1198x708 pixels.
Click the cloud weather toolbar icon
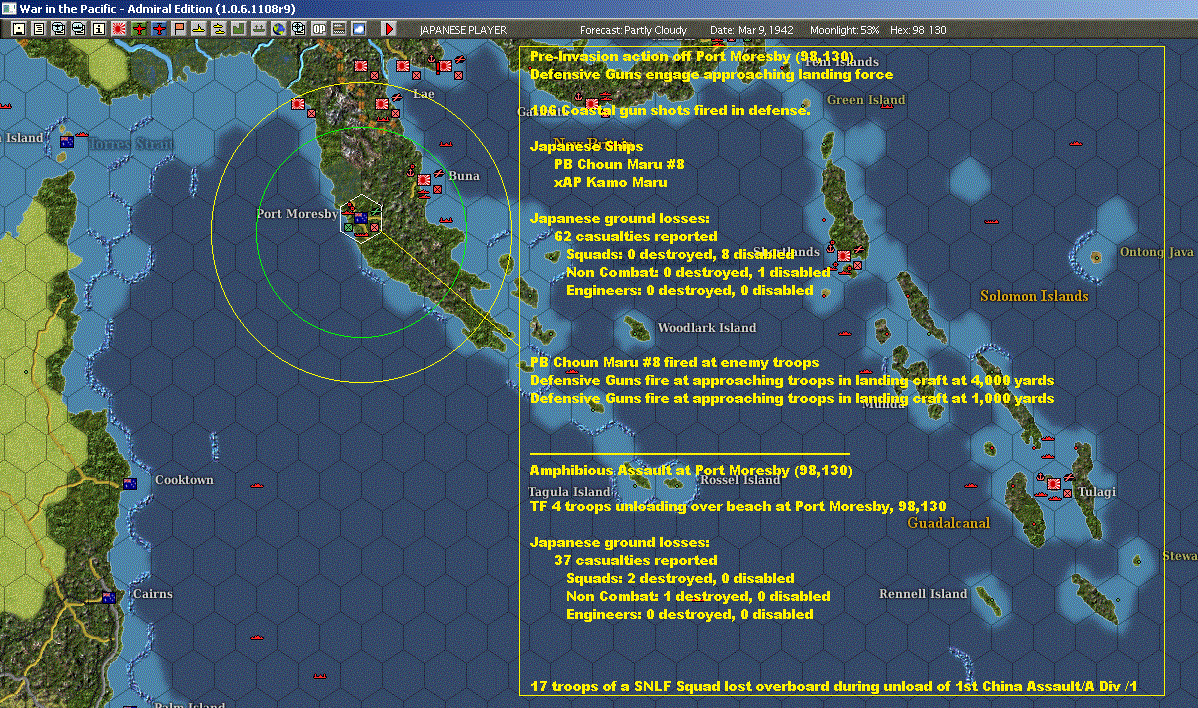(358, 29)
